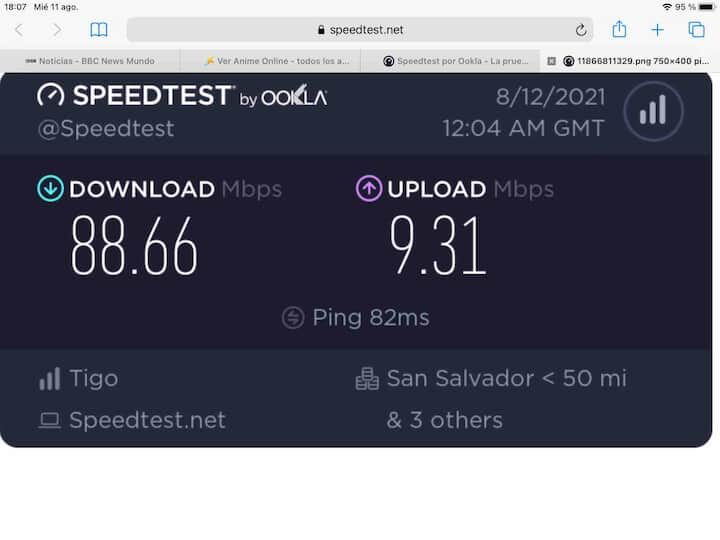The height and width of the screenshot is (540, 720).
Task: Close the 11866811329.png tab
Action: coord(551,61)
